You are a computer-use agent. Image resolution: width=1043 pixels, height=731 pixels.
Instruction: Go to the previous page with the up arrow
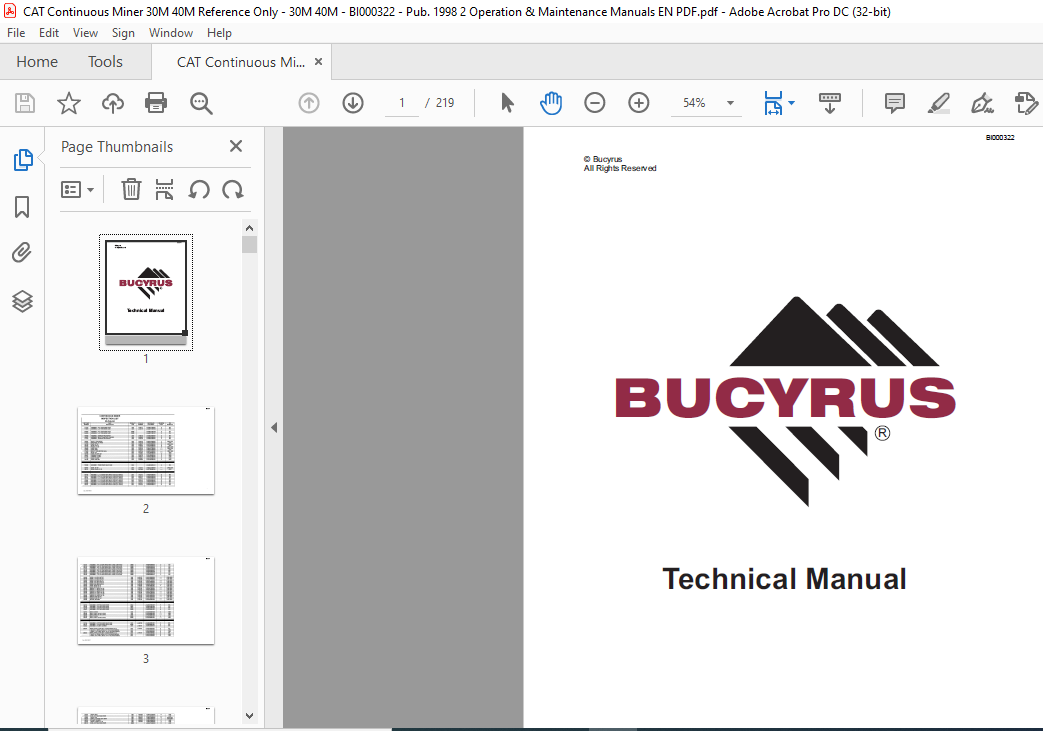(x=309, y=103)
